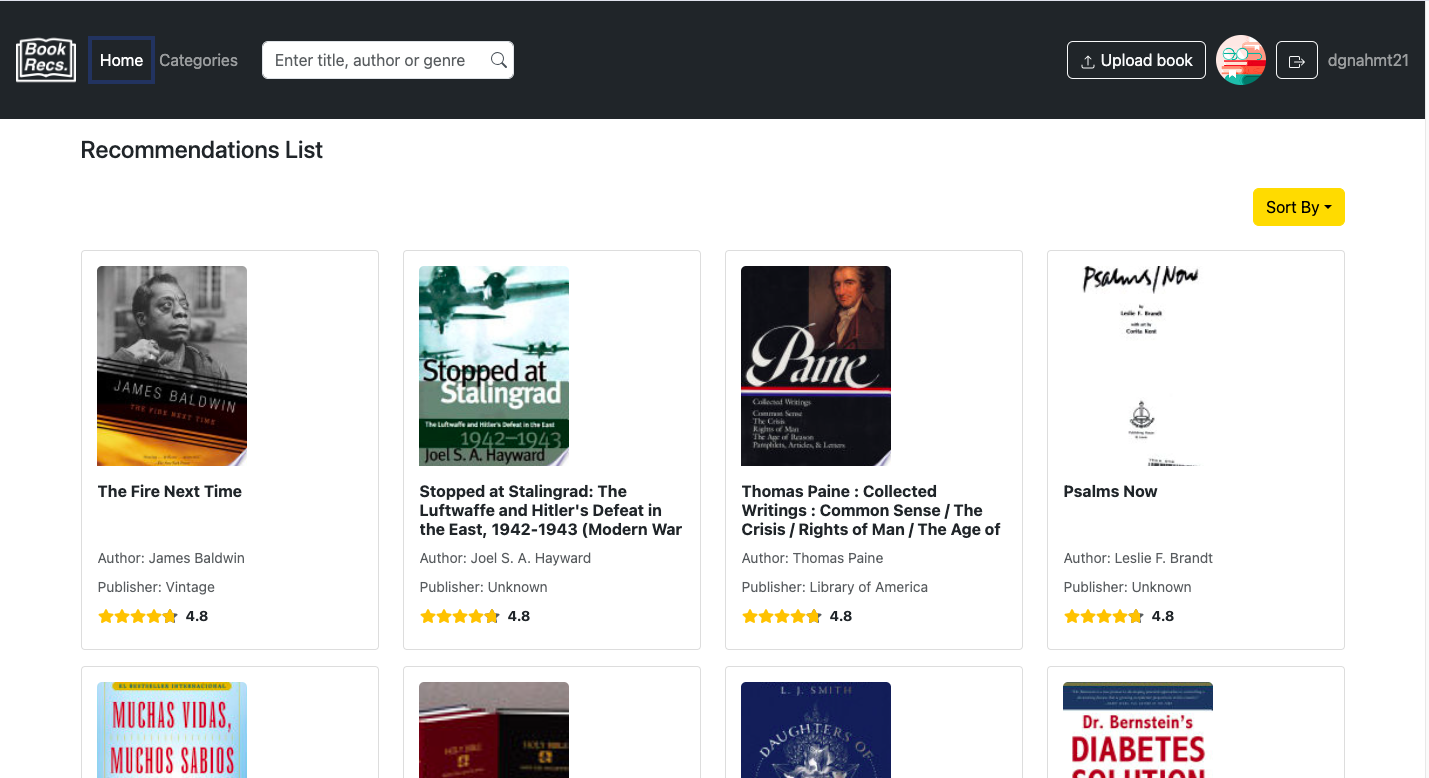Viewport: 1429px width, 778px height.
Task: Click the Book Recs logo
Action: (x=46, y=60)
